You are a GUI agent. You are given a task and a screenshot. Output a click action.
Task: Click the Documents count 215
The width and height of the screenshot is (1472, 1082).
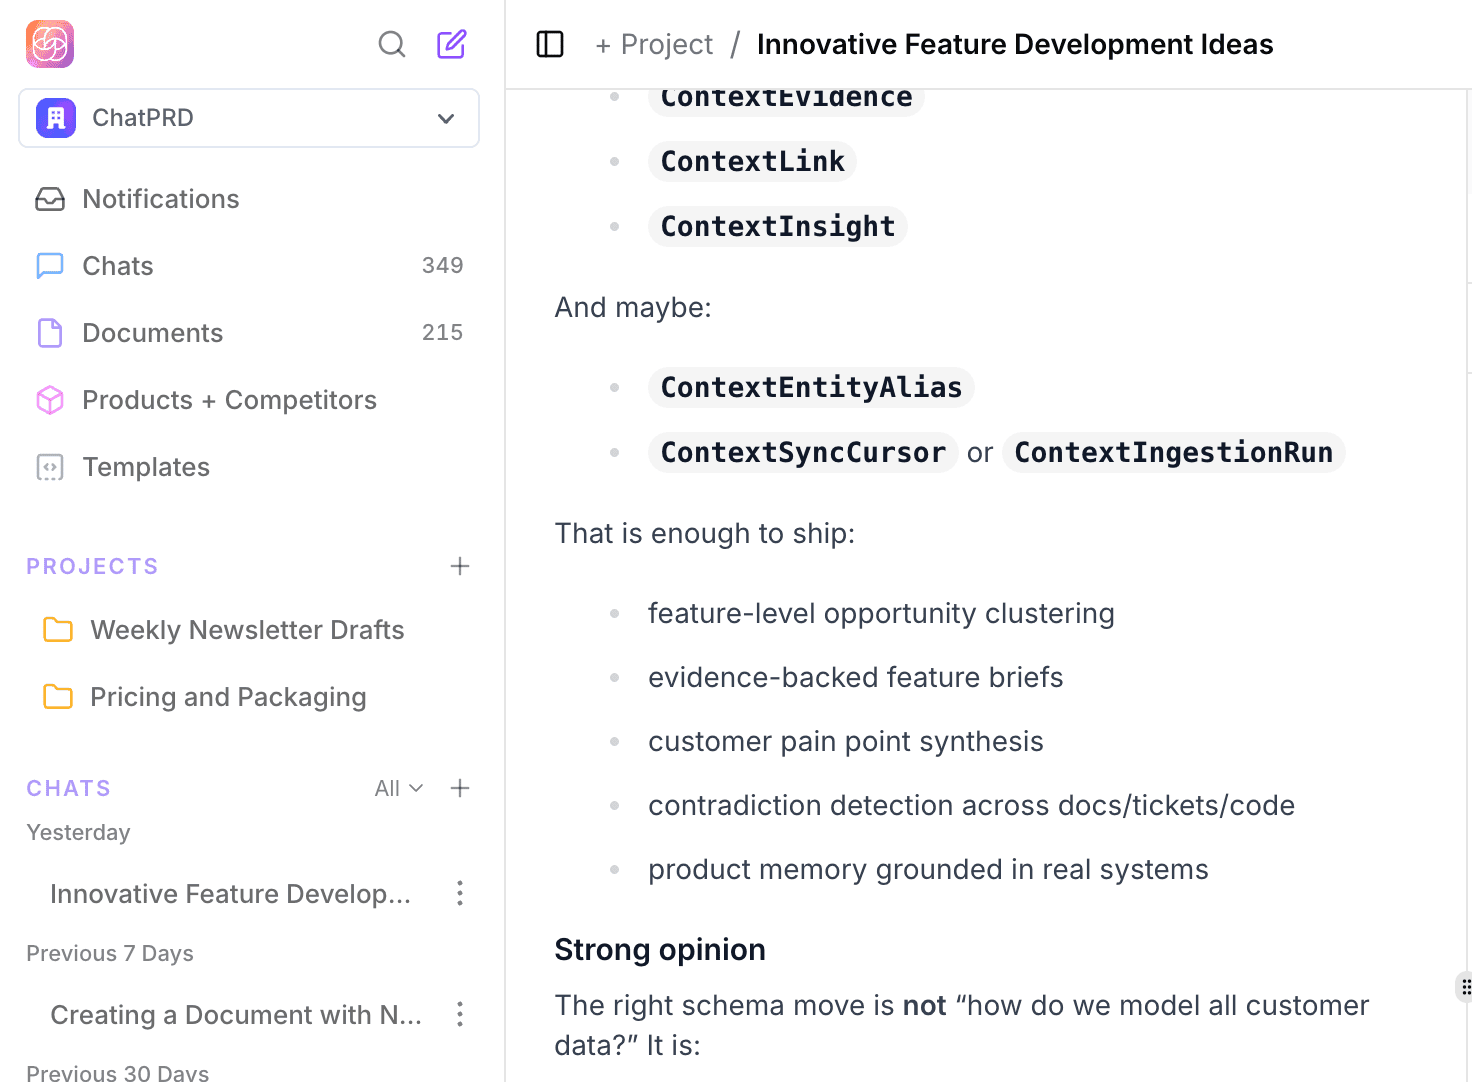pos(443,332)
